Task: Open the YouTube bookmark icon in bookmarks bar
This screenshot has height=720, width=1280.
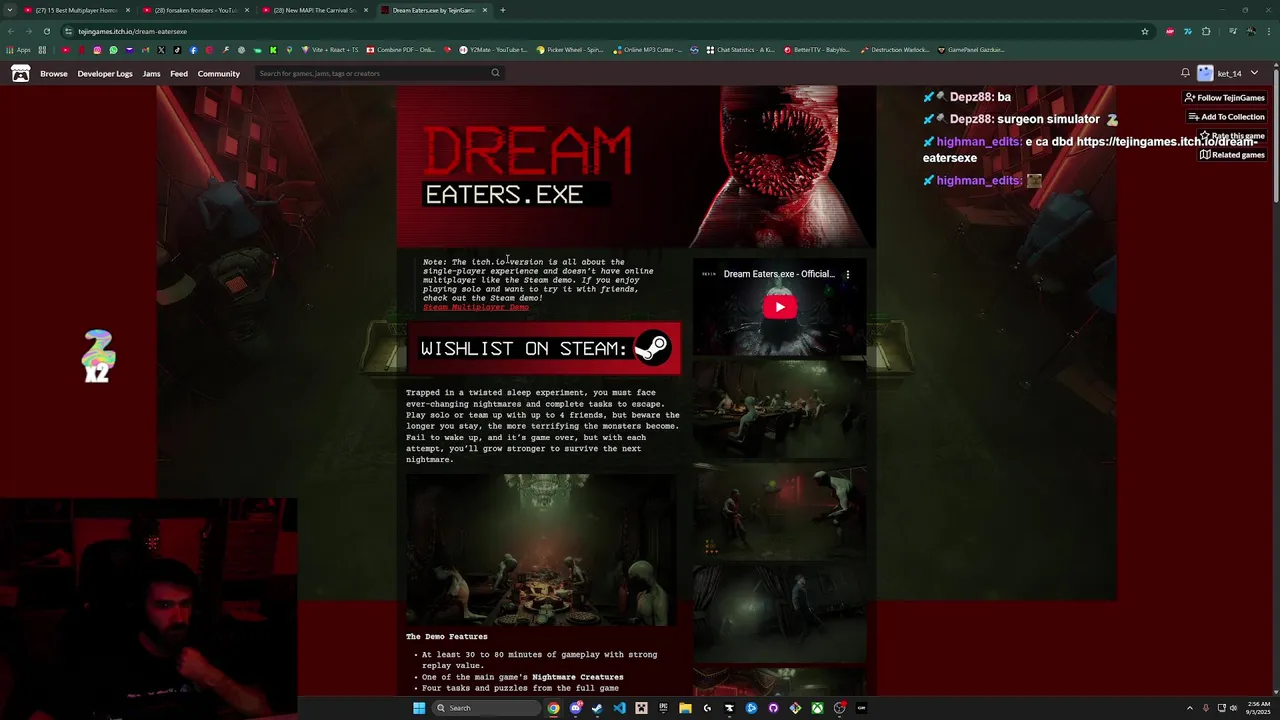Action: coord(66,50)
